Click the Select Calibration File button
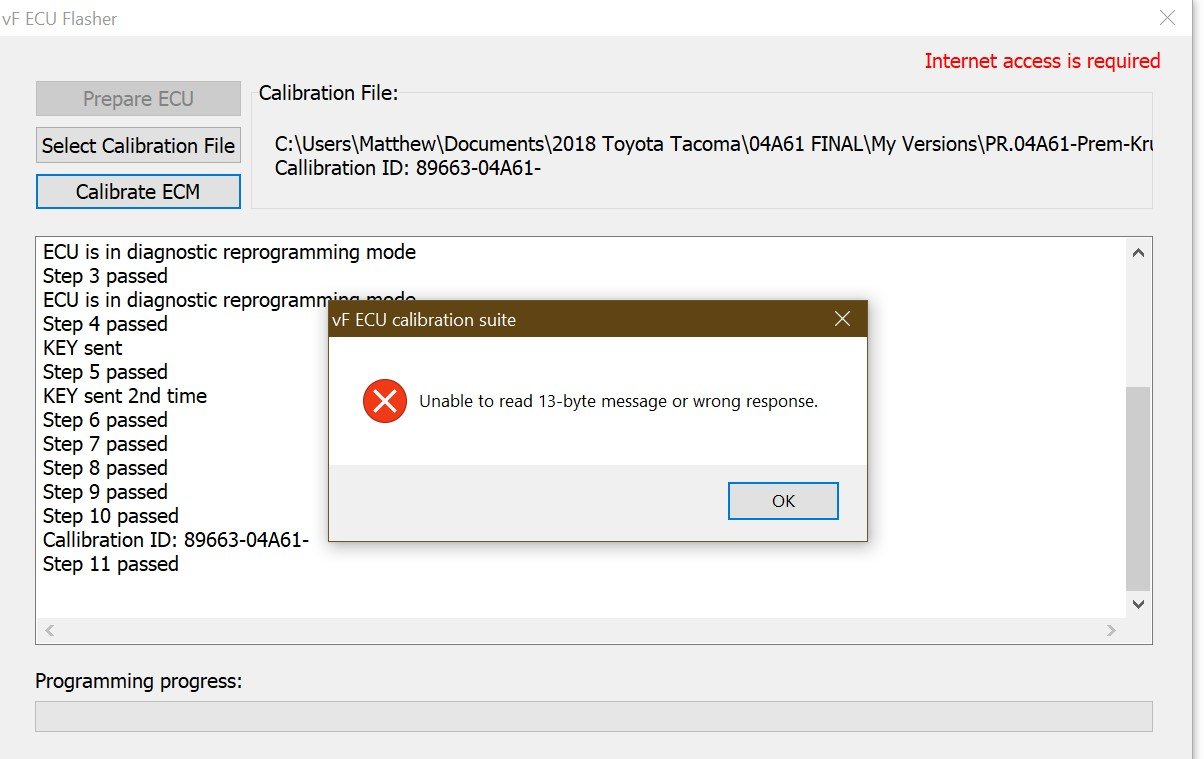 [x=138, y=145]
